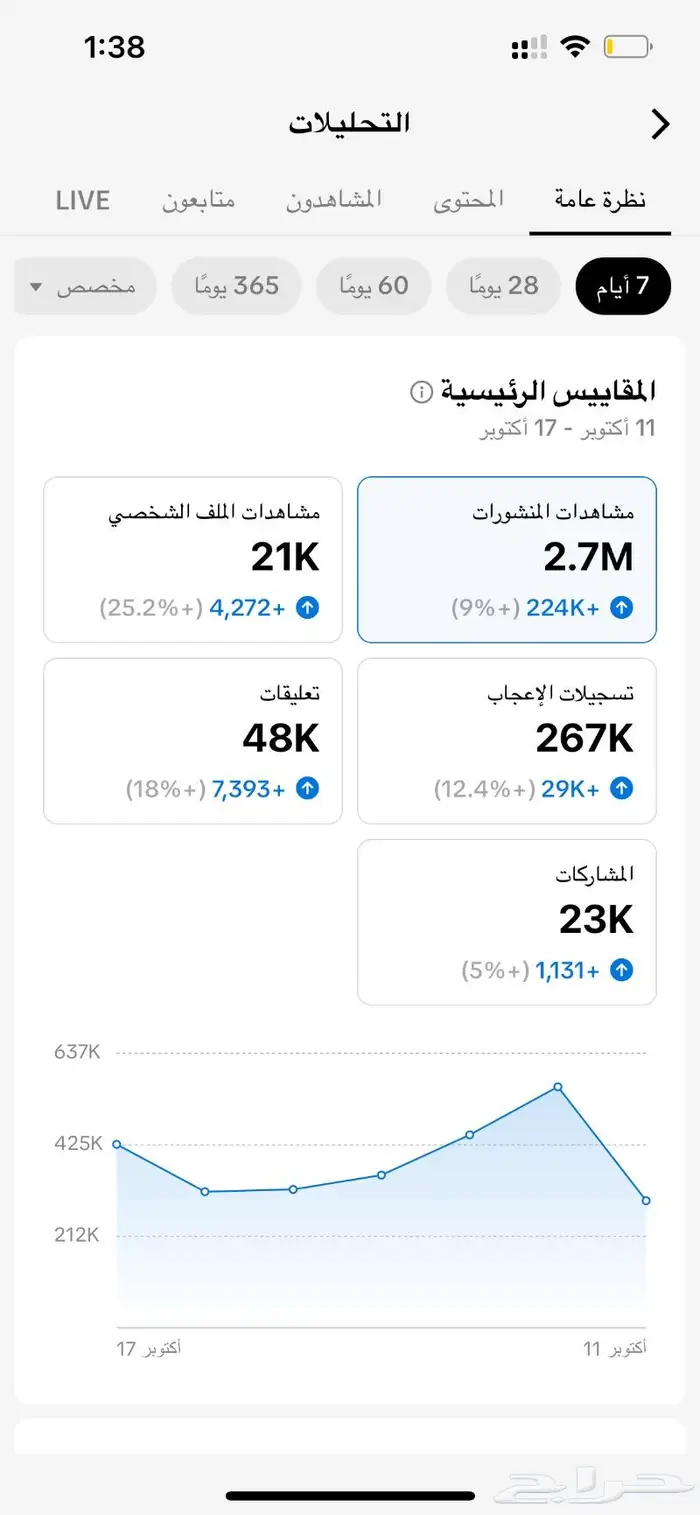700x1515 pixels.
Task: Select the تعليقات metric card
Action: point(192,740)
